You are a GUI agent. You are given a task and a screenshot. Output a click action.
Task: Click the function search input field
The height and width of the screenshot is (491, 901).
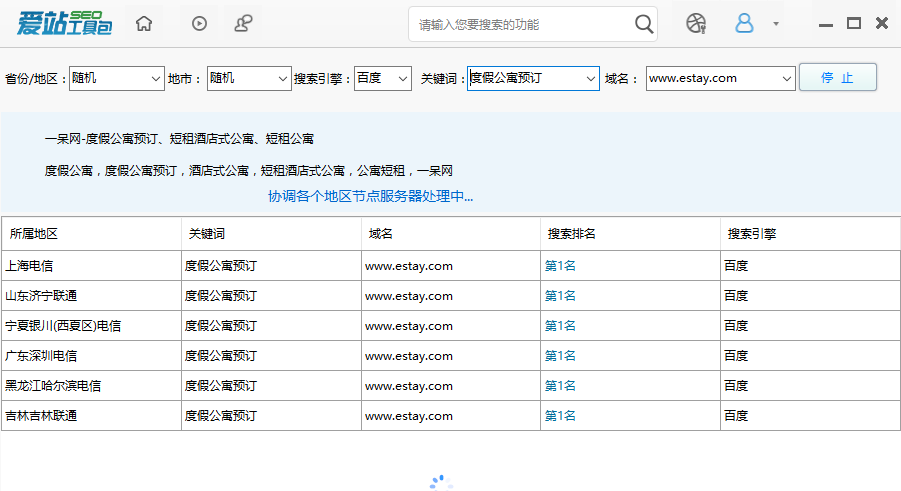(520, 24)
